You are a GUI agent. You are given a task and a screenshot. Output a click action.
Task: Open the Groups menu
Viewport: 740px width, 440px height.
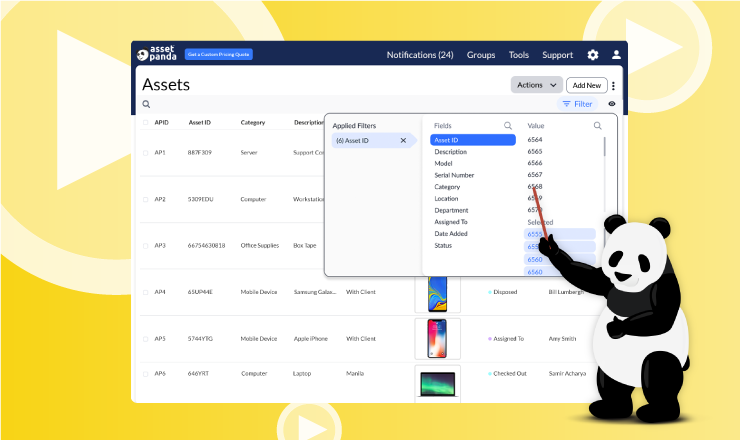coord(481,55)
